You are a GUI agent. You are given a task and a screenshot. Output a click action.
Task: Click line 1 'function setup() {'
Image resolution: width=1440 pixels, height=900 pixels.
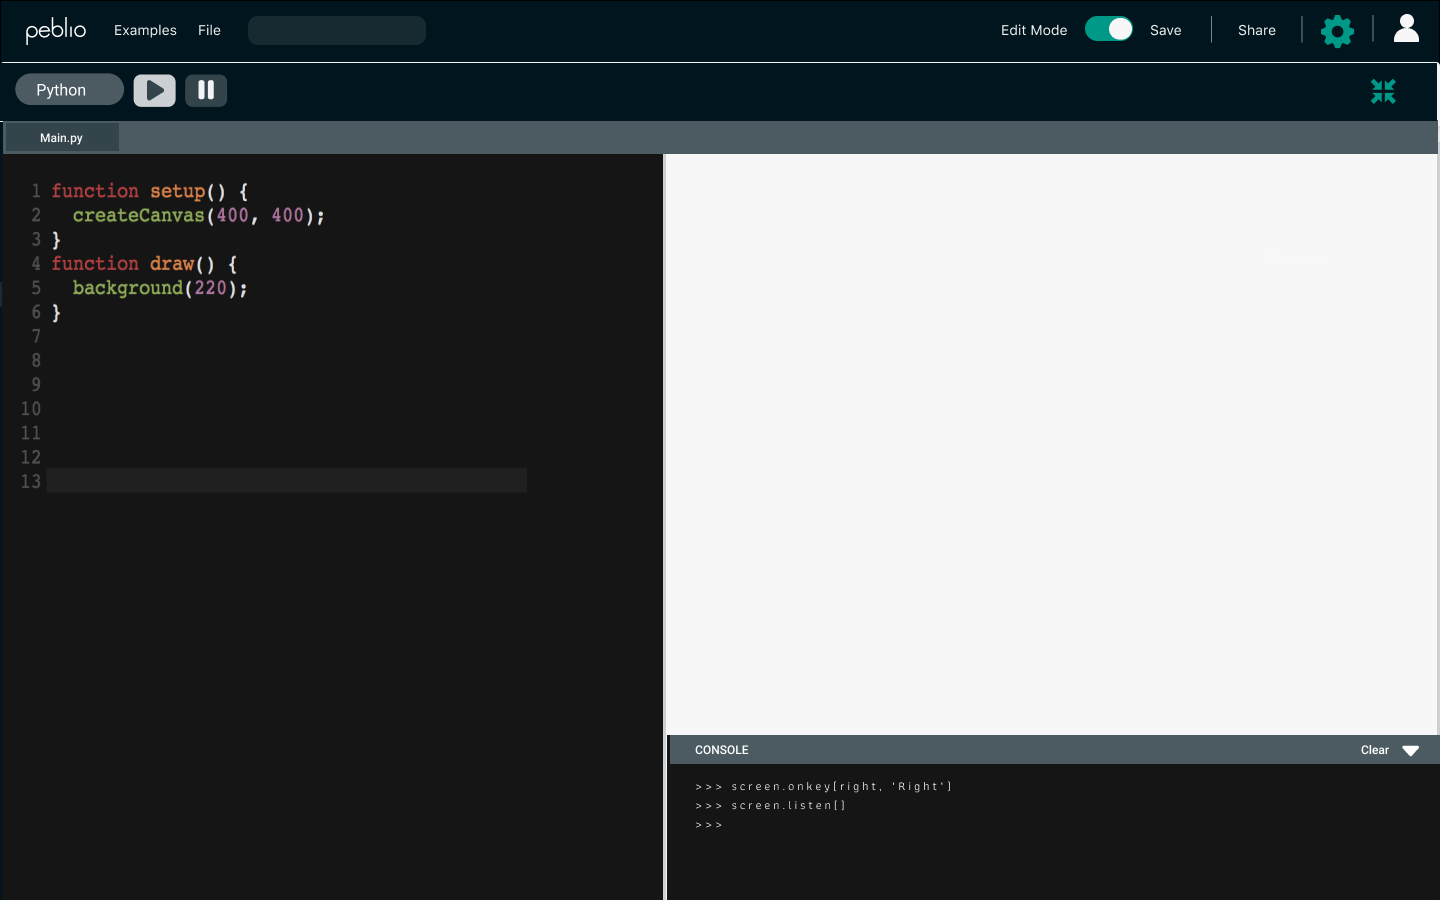coord(150,191)
